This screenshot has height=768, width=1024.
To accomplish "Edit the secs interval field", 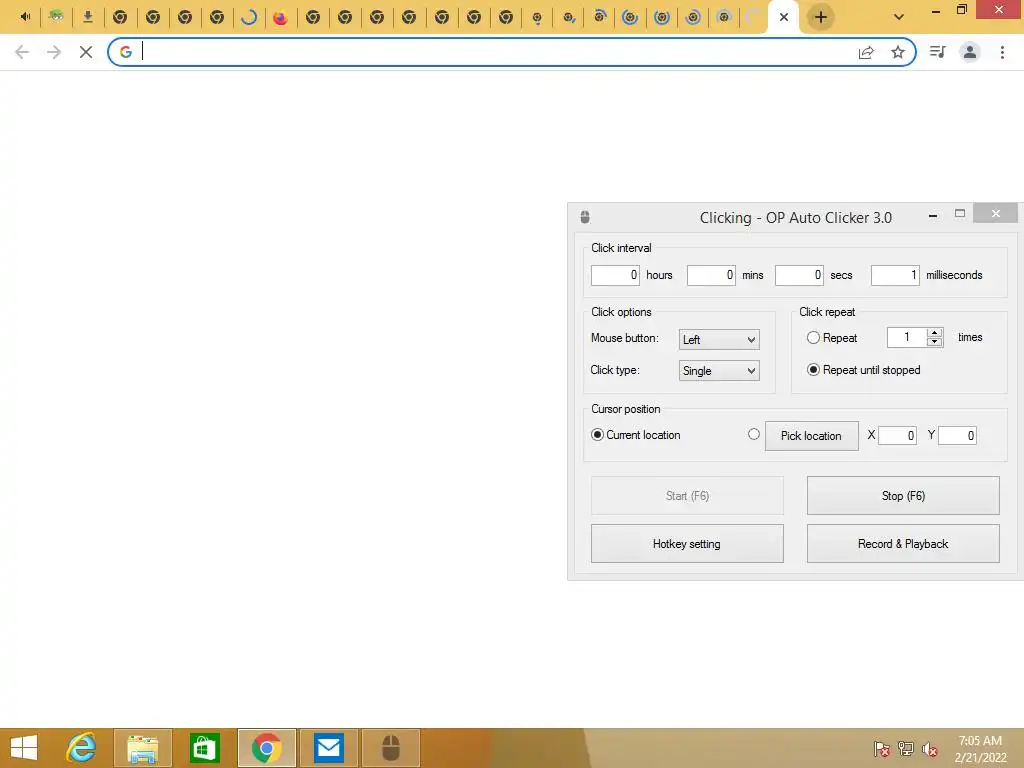I will point(799,275).
